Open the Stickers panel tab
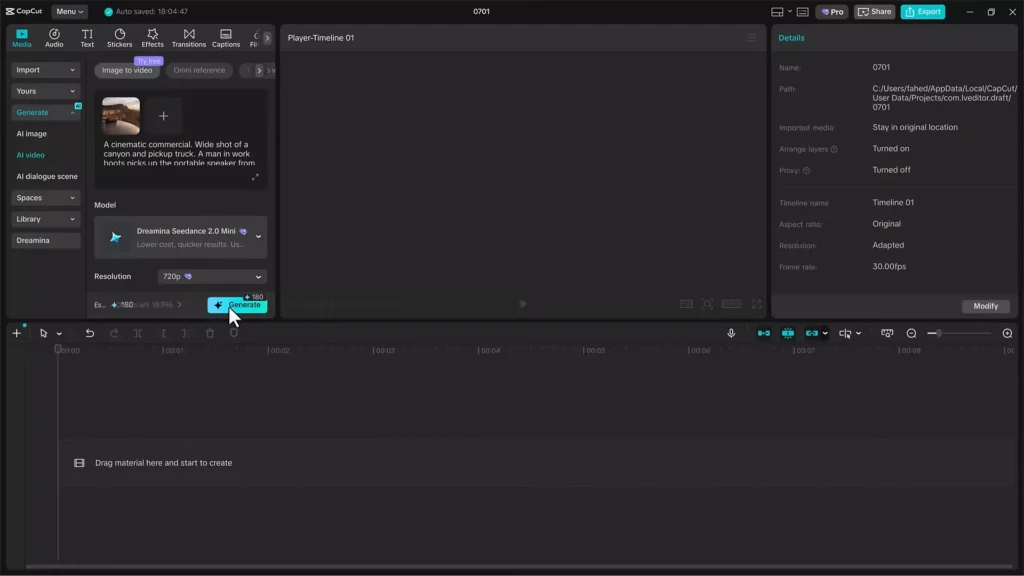Viewport: 1024px width, 576px height. [x=120, y=38]
